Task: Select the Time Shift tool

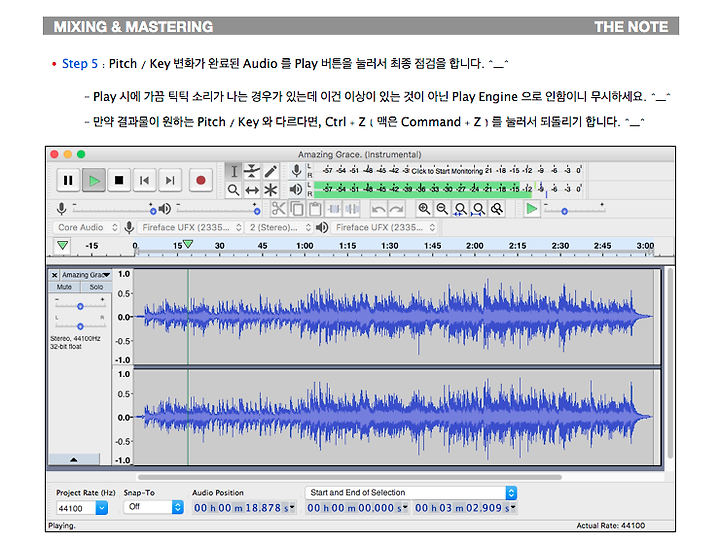Action: 252,190
